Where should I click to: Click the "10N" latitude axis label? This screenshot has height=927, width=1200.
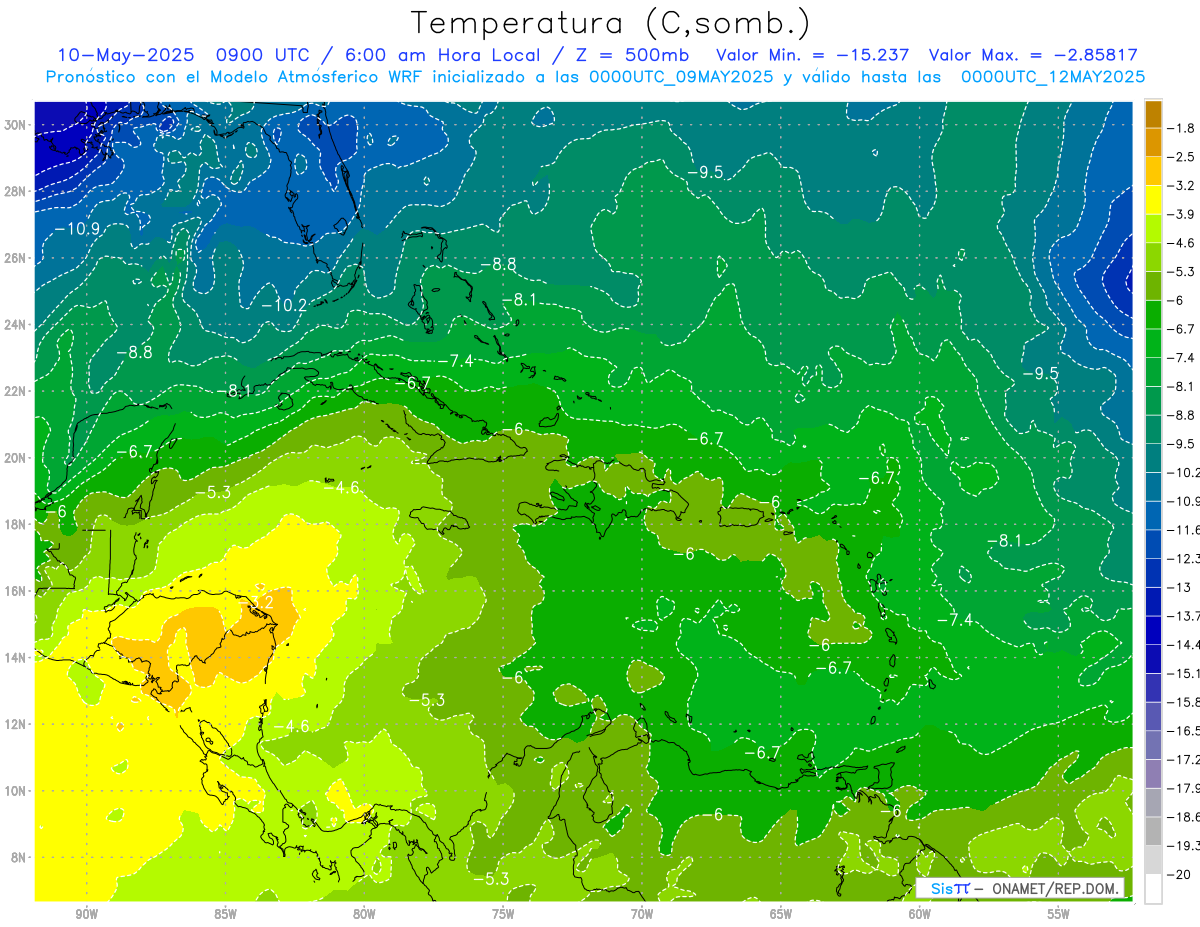tap(17, 791)
